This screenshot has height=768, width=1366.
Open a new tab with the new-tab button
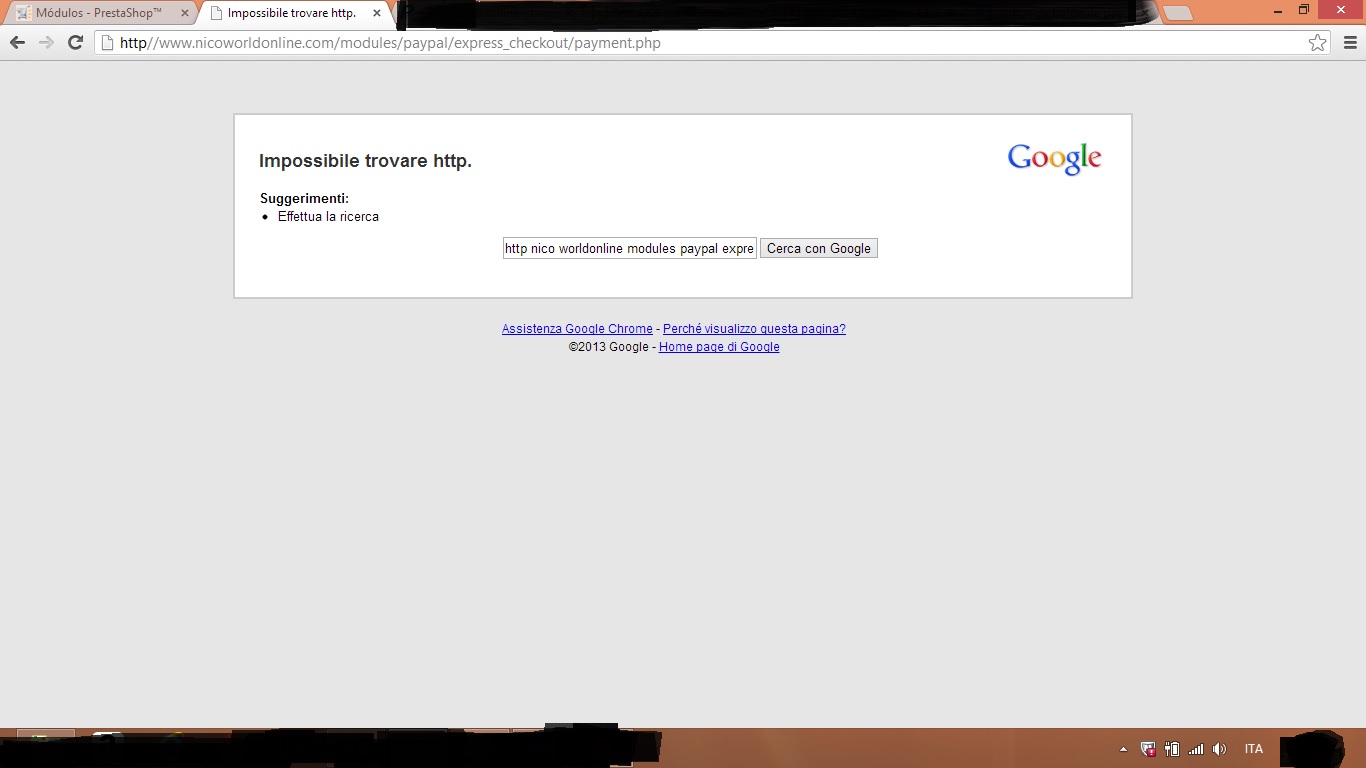point(1178,13)
